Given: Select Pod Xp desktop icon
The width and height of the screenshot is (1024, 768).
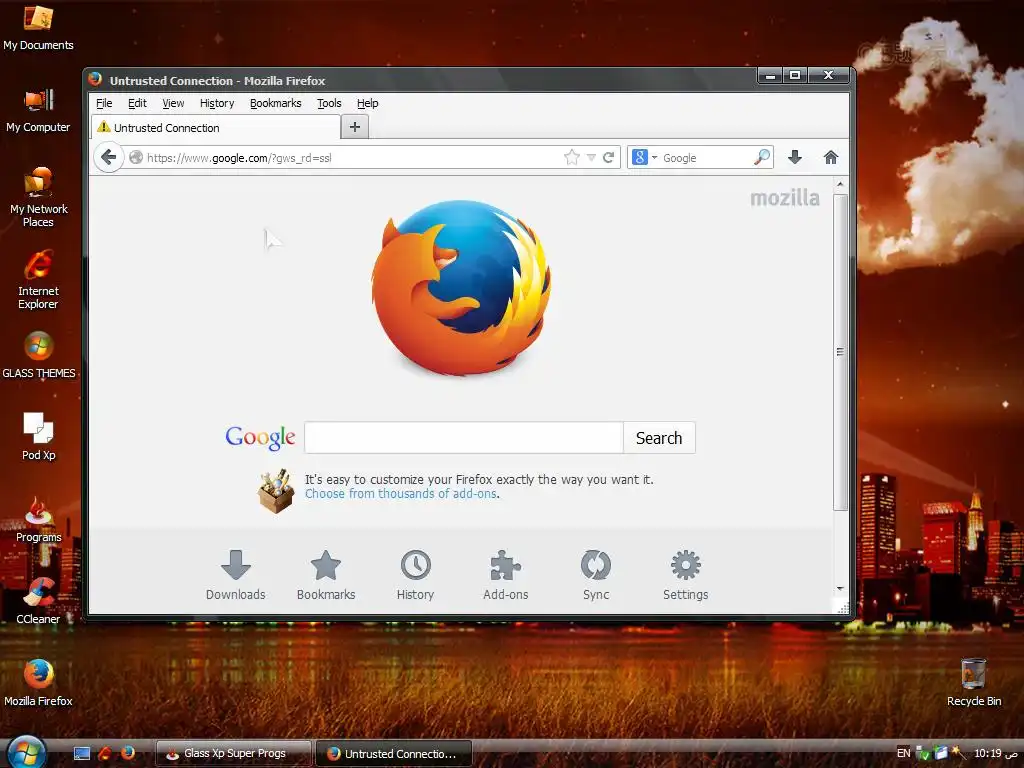Looking at the screenshot, I should 39,436.
